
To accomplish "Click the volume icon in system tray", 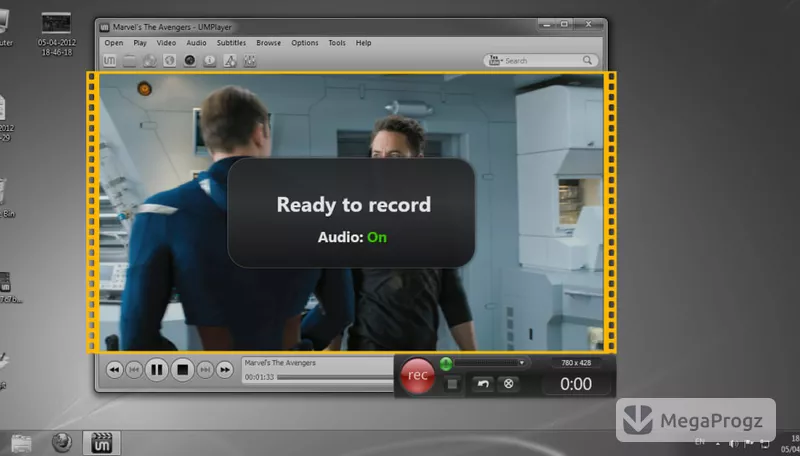I will [x=734, y=443].
